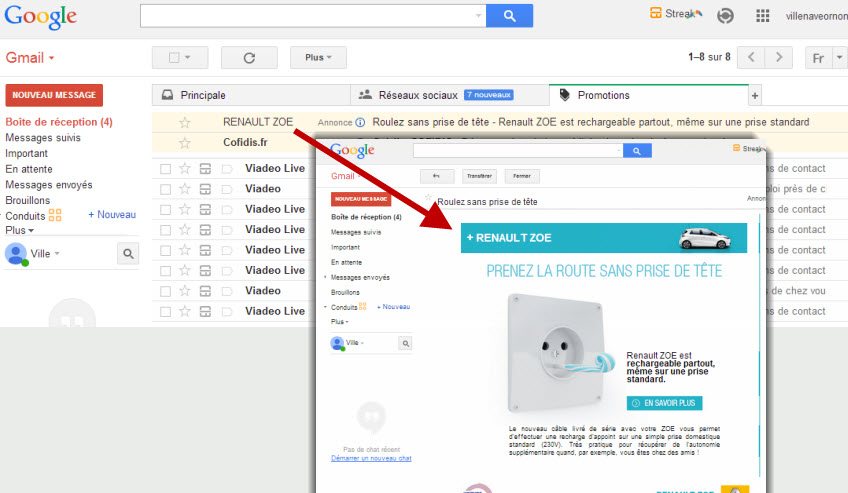Tick checkbox for last Viadeo Live email
The width and height of the screenshot is (848, 493).
[165, 312]
